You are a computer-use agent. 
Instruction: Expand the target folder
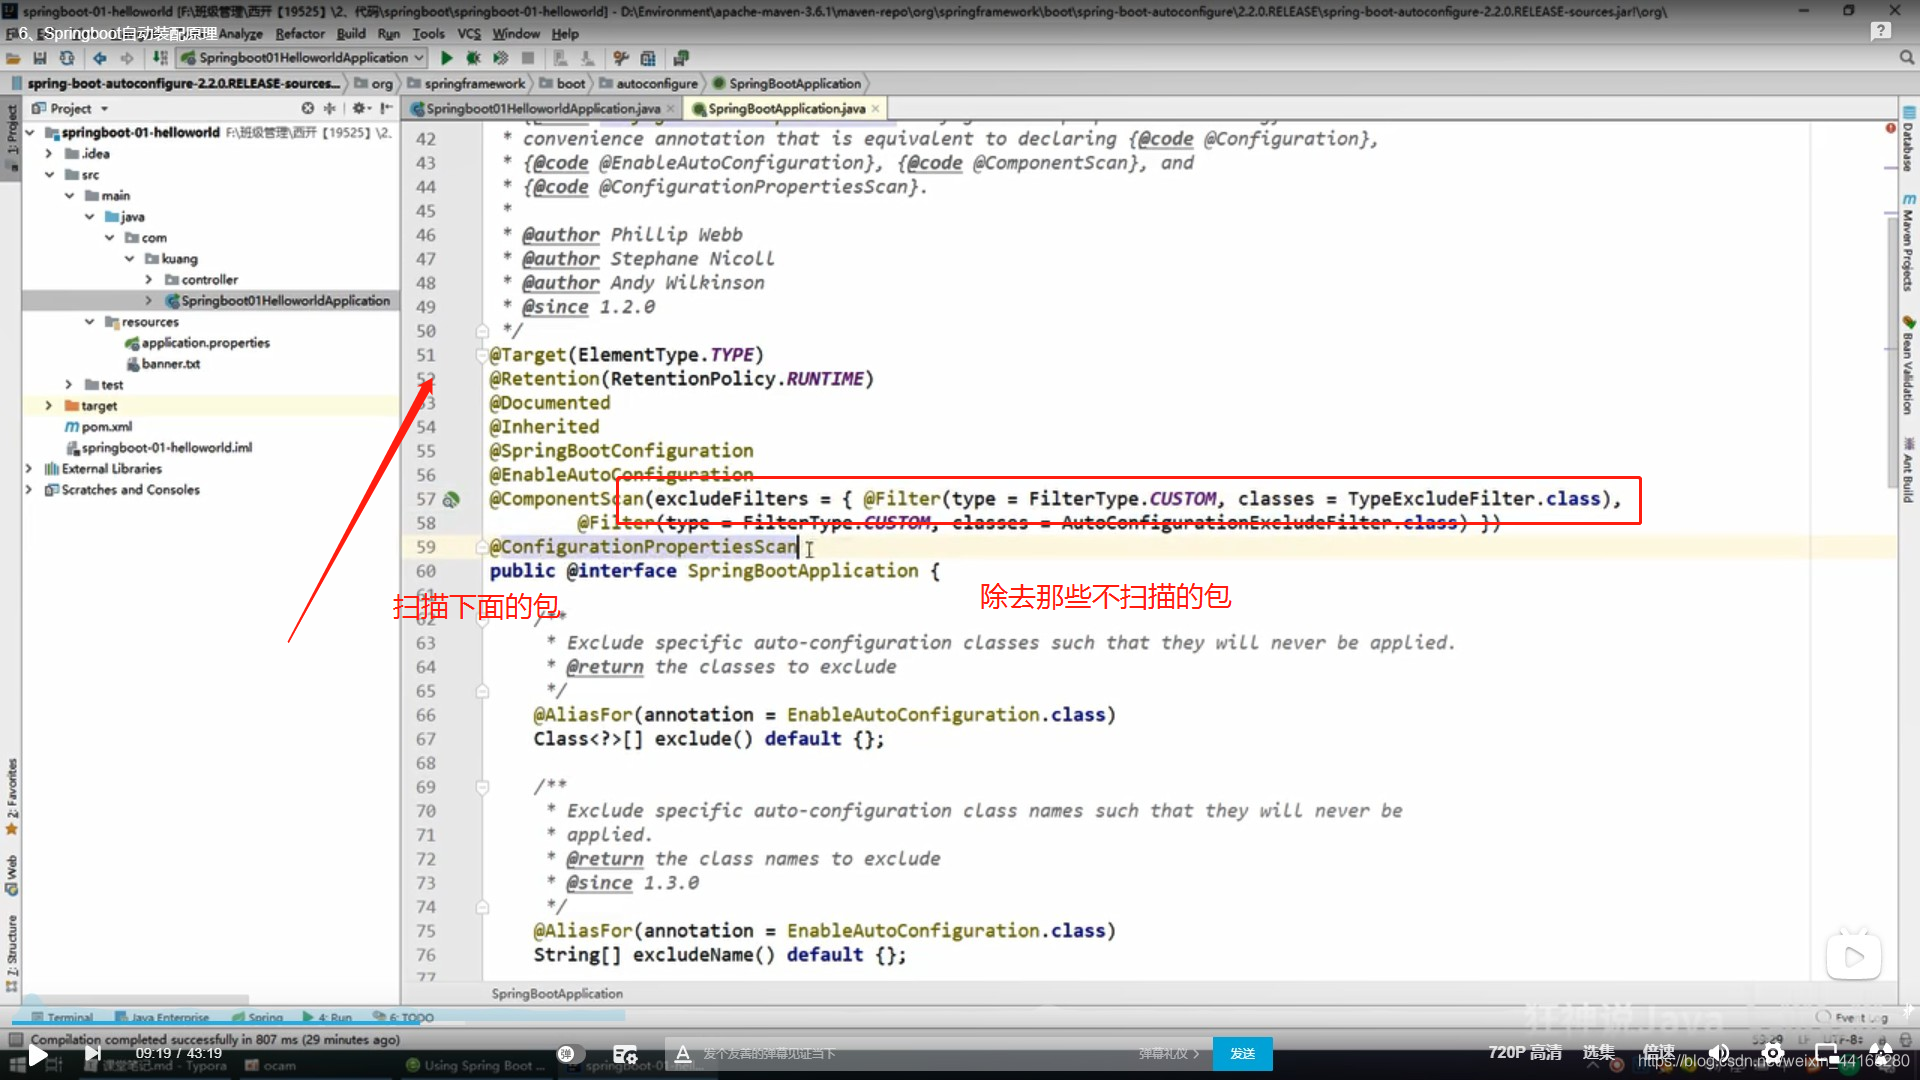coord(48,406)
